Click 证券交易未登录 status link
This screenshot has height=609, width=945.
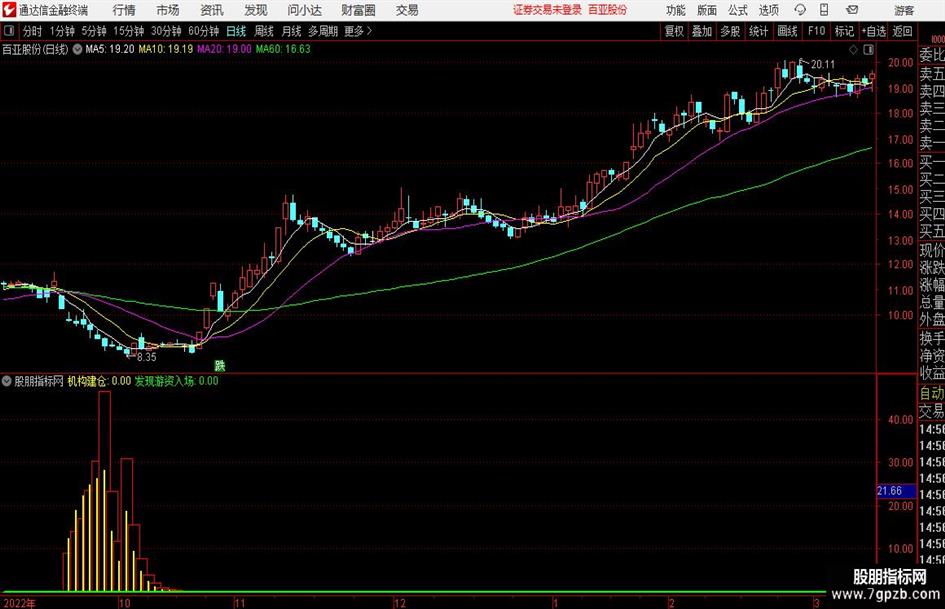pos(547,10)
